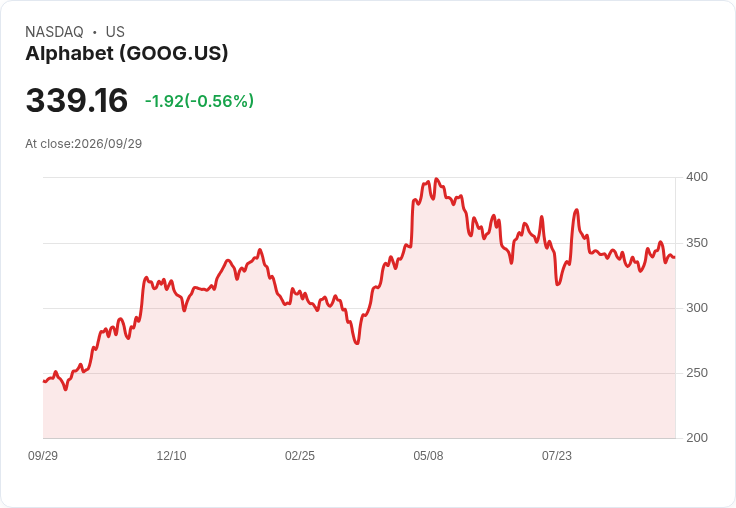736x508 pixels.
Task: Click the chart peak near 400 in May
Action: [x=437, y=179]
